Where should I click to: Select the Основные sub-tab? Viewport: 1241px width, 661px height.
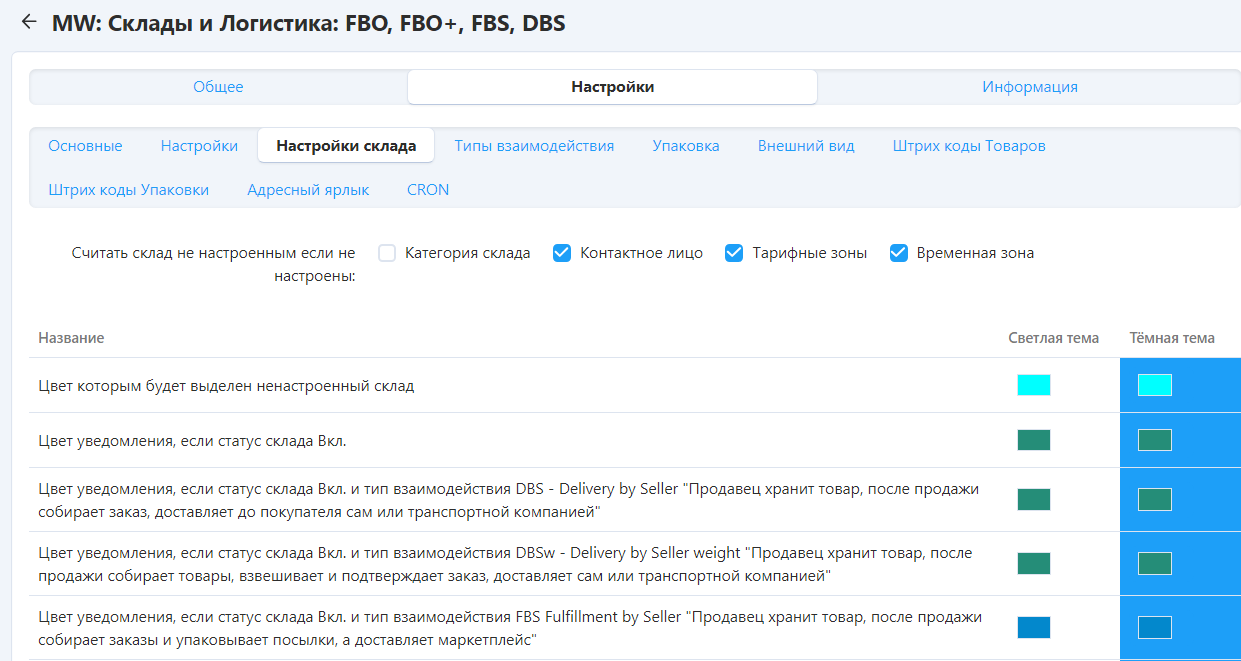pyautogui.click(x=85, y=146)
